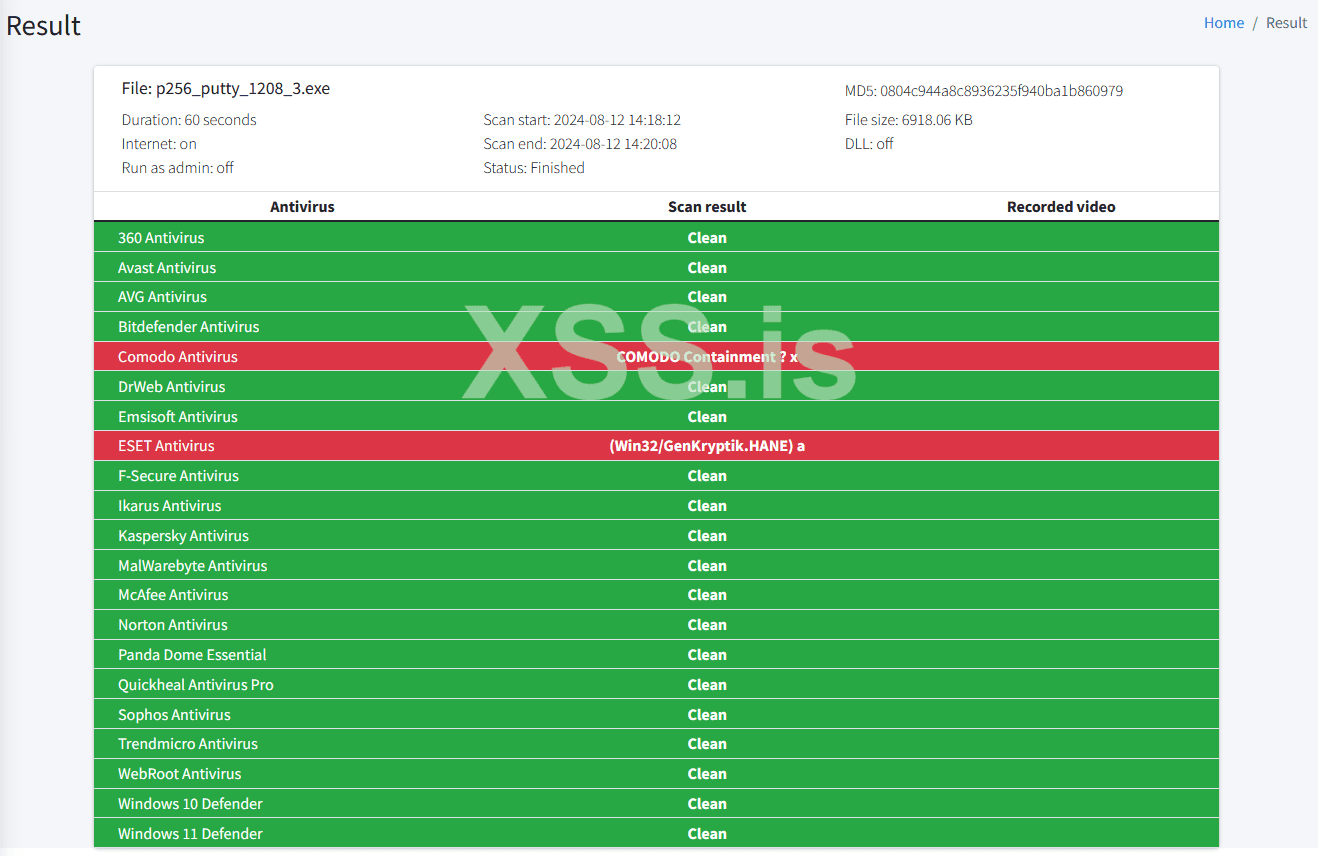Click the Clean result for AVG Antivirus
This screenshot has height=856, width=1318.
point(707,297)
